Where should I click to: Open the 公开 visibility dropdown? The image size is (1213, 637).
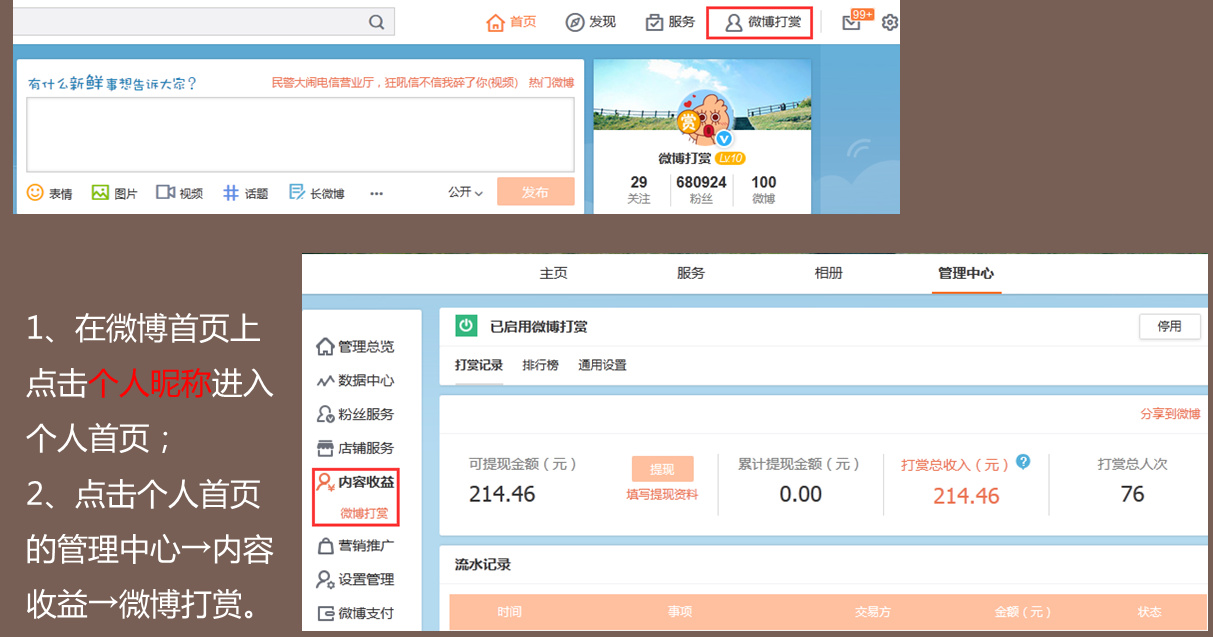tap(465, 192)
